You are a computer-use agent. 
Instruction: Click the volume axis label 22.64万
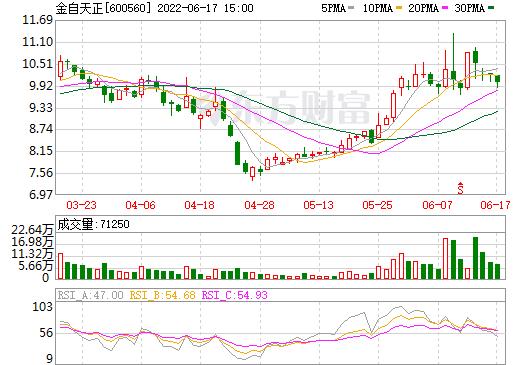coord(32,230)
